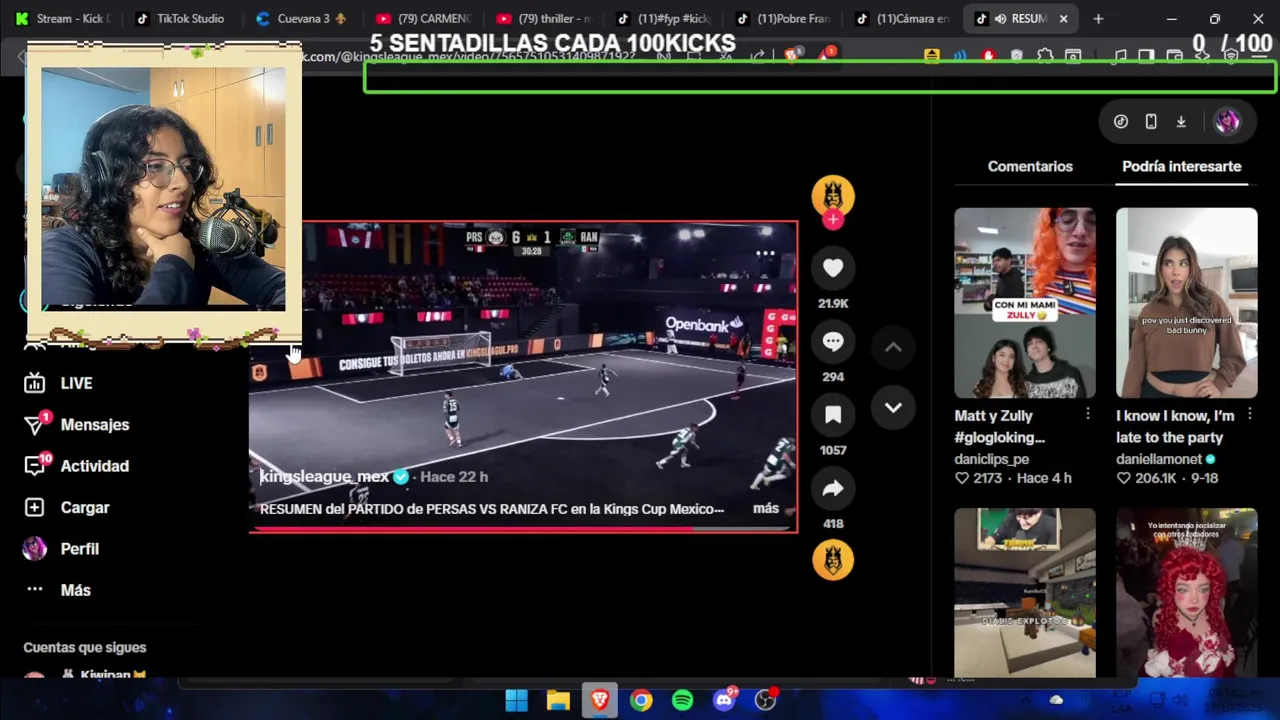Go to previous video arrow
This screenshot has height=720, width=1280.
pos(893,347)
